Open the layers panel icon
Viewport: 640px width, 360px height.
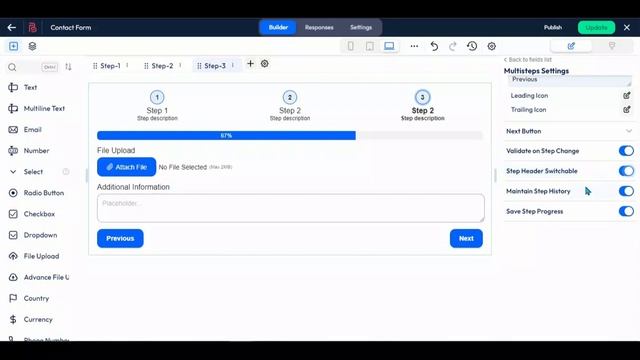tap(32, 46)
